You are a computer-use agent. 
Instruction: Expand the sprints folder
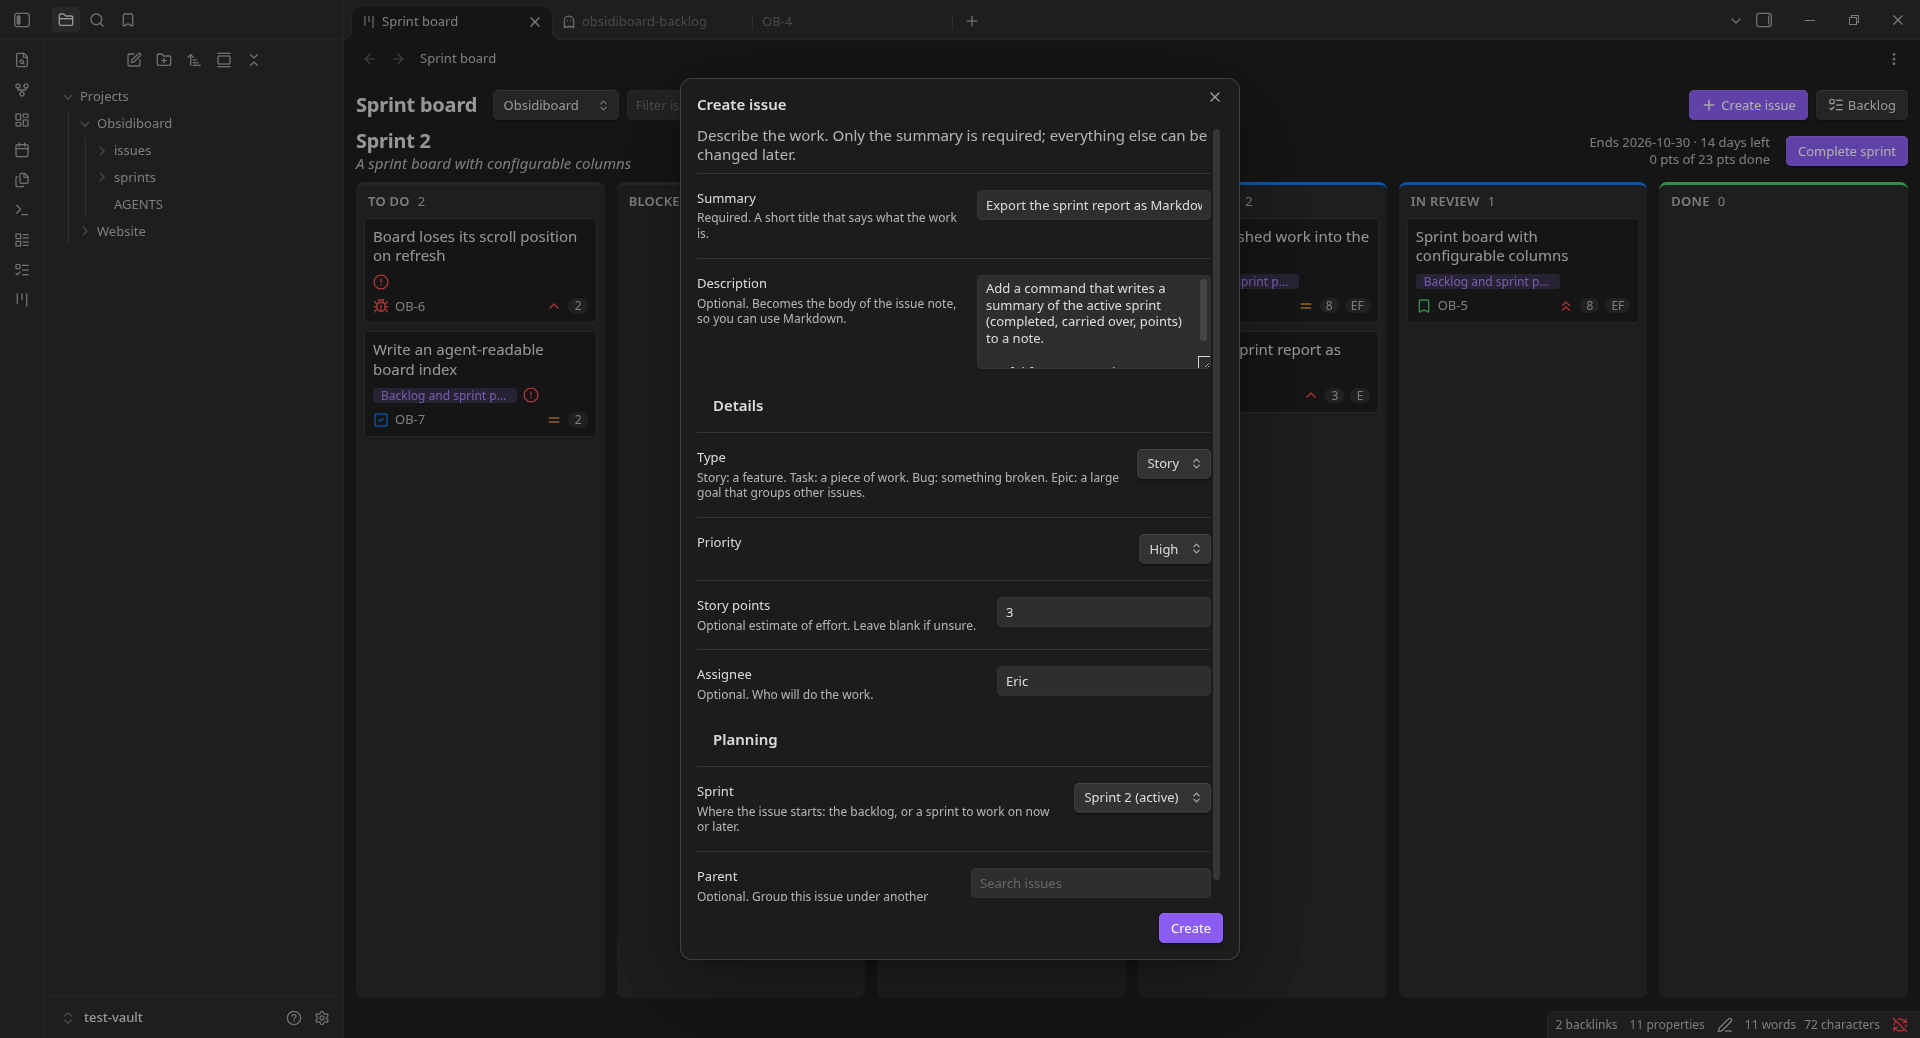134,177
